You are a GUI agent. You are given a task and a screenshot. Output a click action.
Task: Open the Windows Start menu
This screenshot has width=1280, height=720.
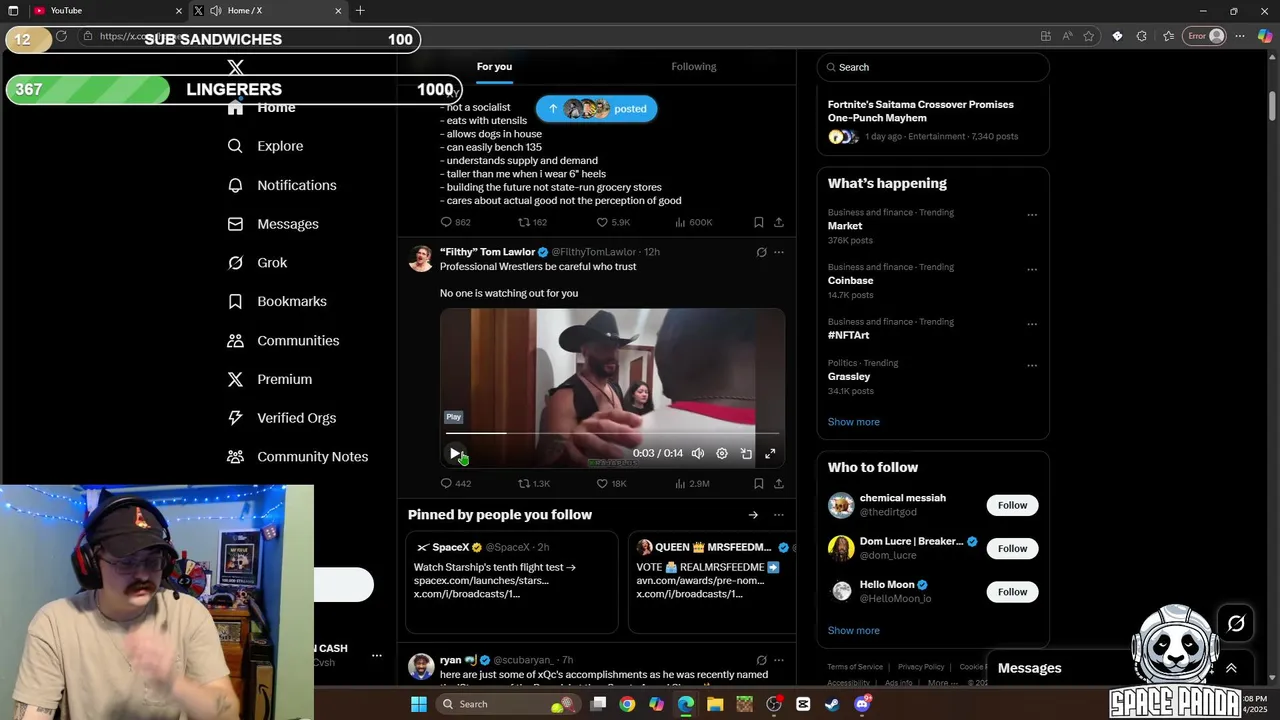pyautogui.click(x=419, y=704)
